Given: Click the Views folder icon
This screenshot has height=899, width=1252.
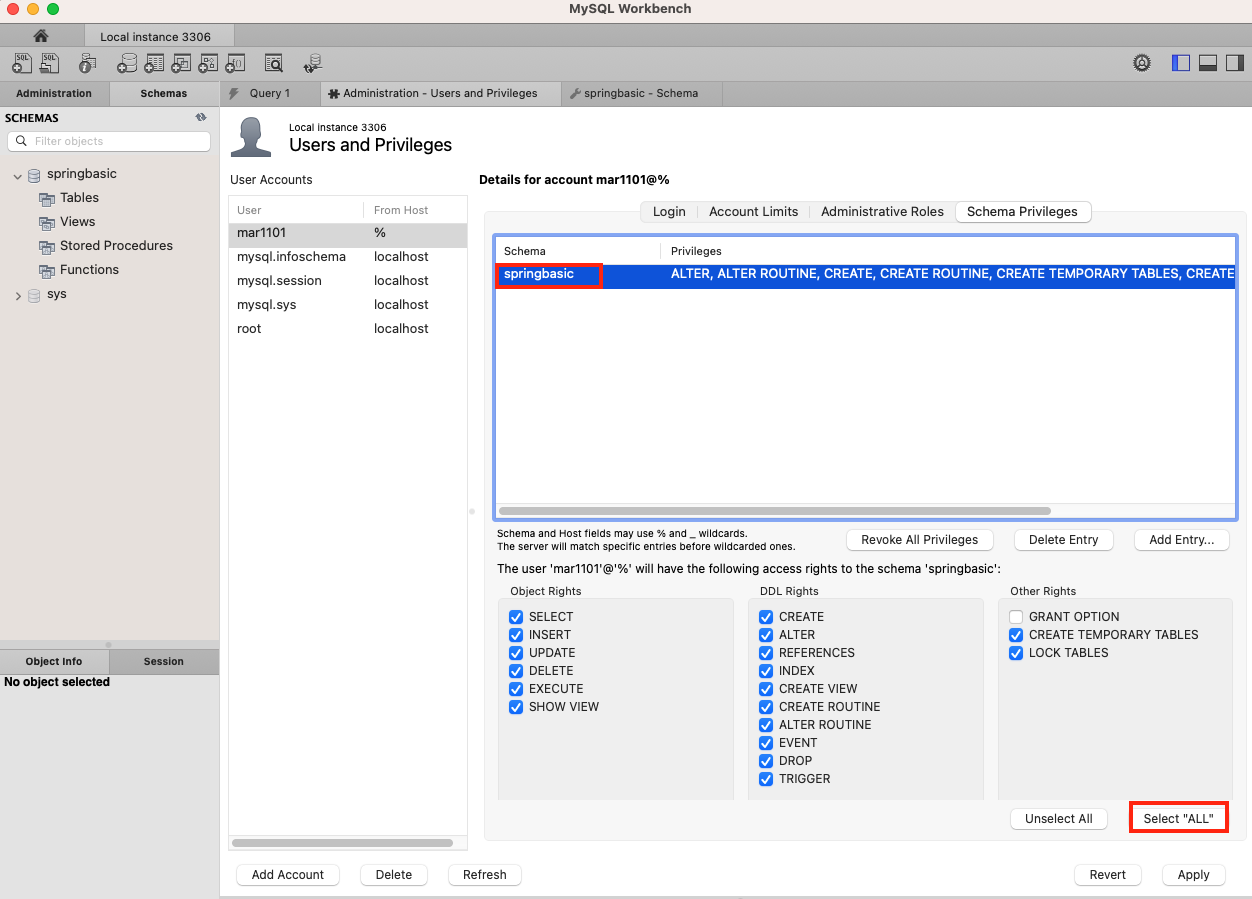Looking at the screenshot, I should point(47,223).
